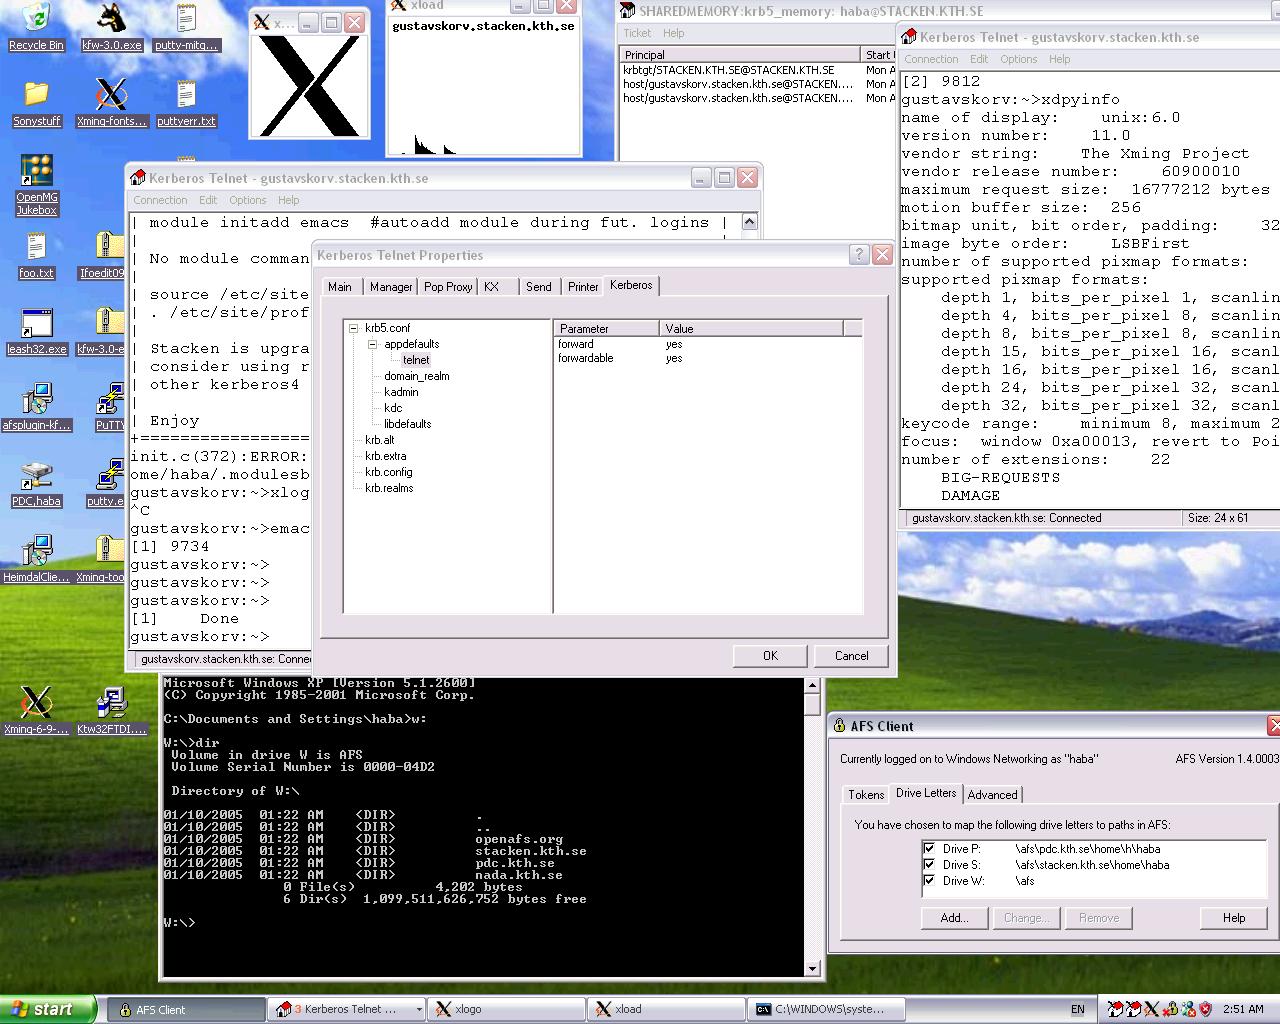Open Tokens tab in AFS Client

click(x=866, y=795)
